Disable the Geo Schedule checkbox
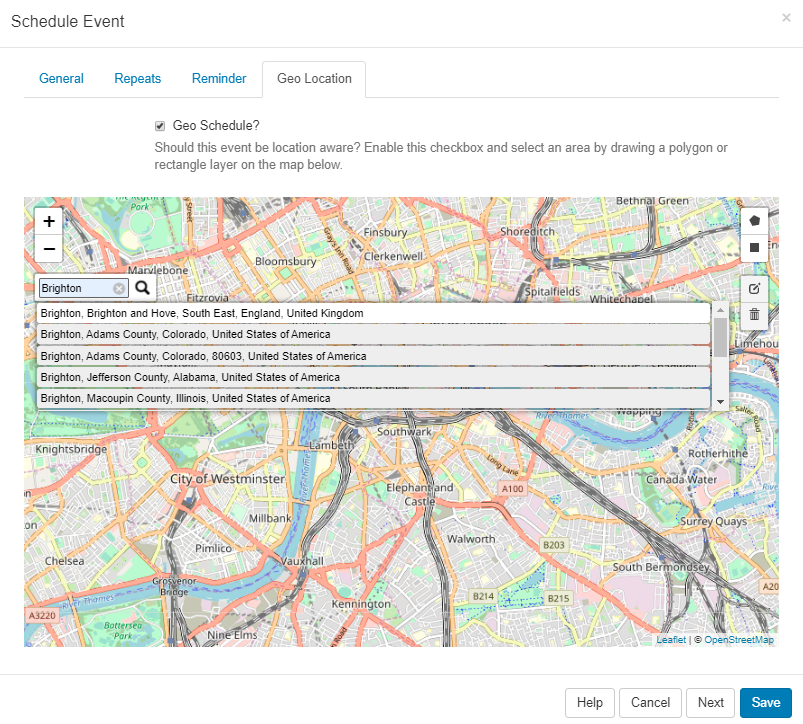 pos(160,126)
